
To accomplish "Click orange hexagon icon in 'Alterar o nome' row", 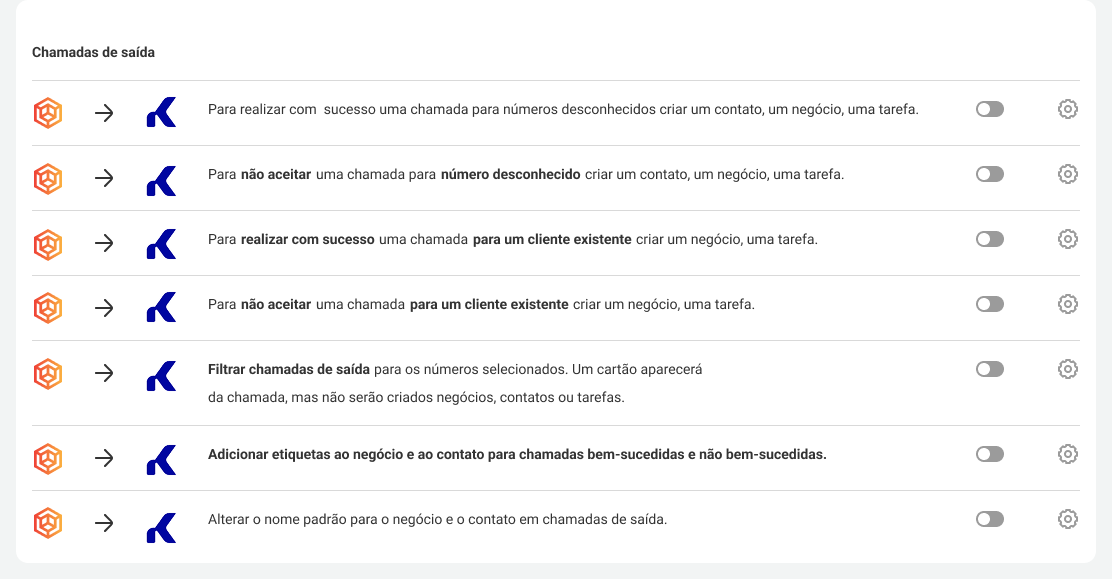I will point(48,524).
